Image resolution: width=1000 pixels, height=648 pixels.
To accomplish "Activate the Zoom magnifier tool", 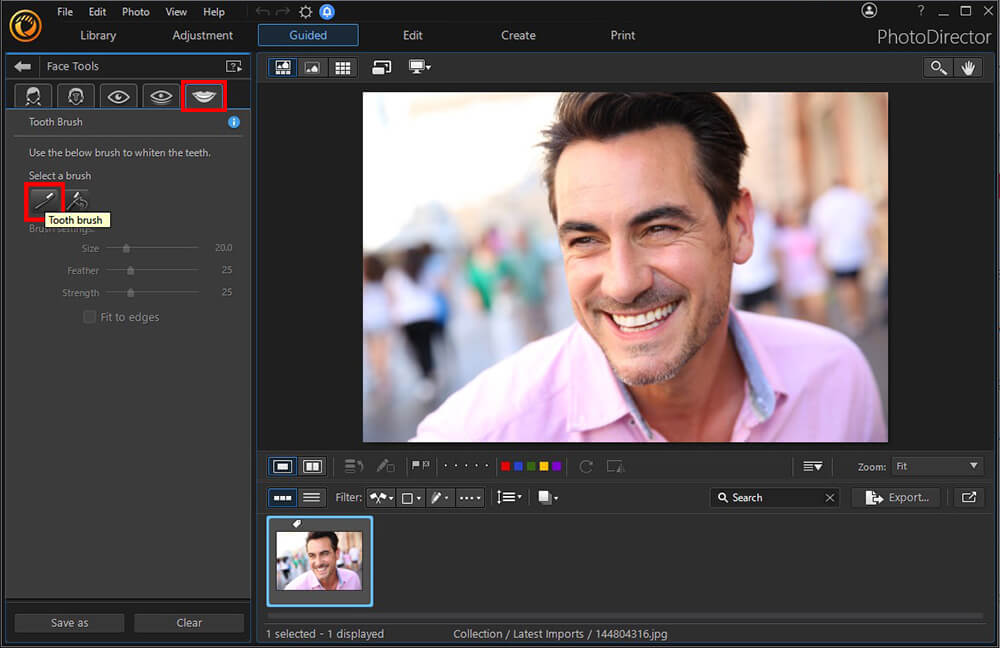I will pos(938,67).
